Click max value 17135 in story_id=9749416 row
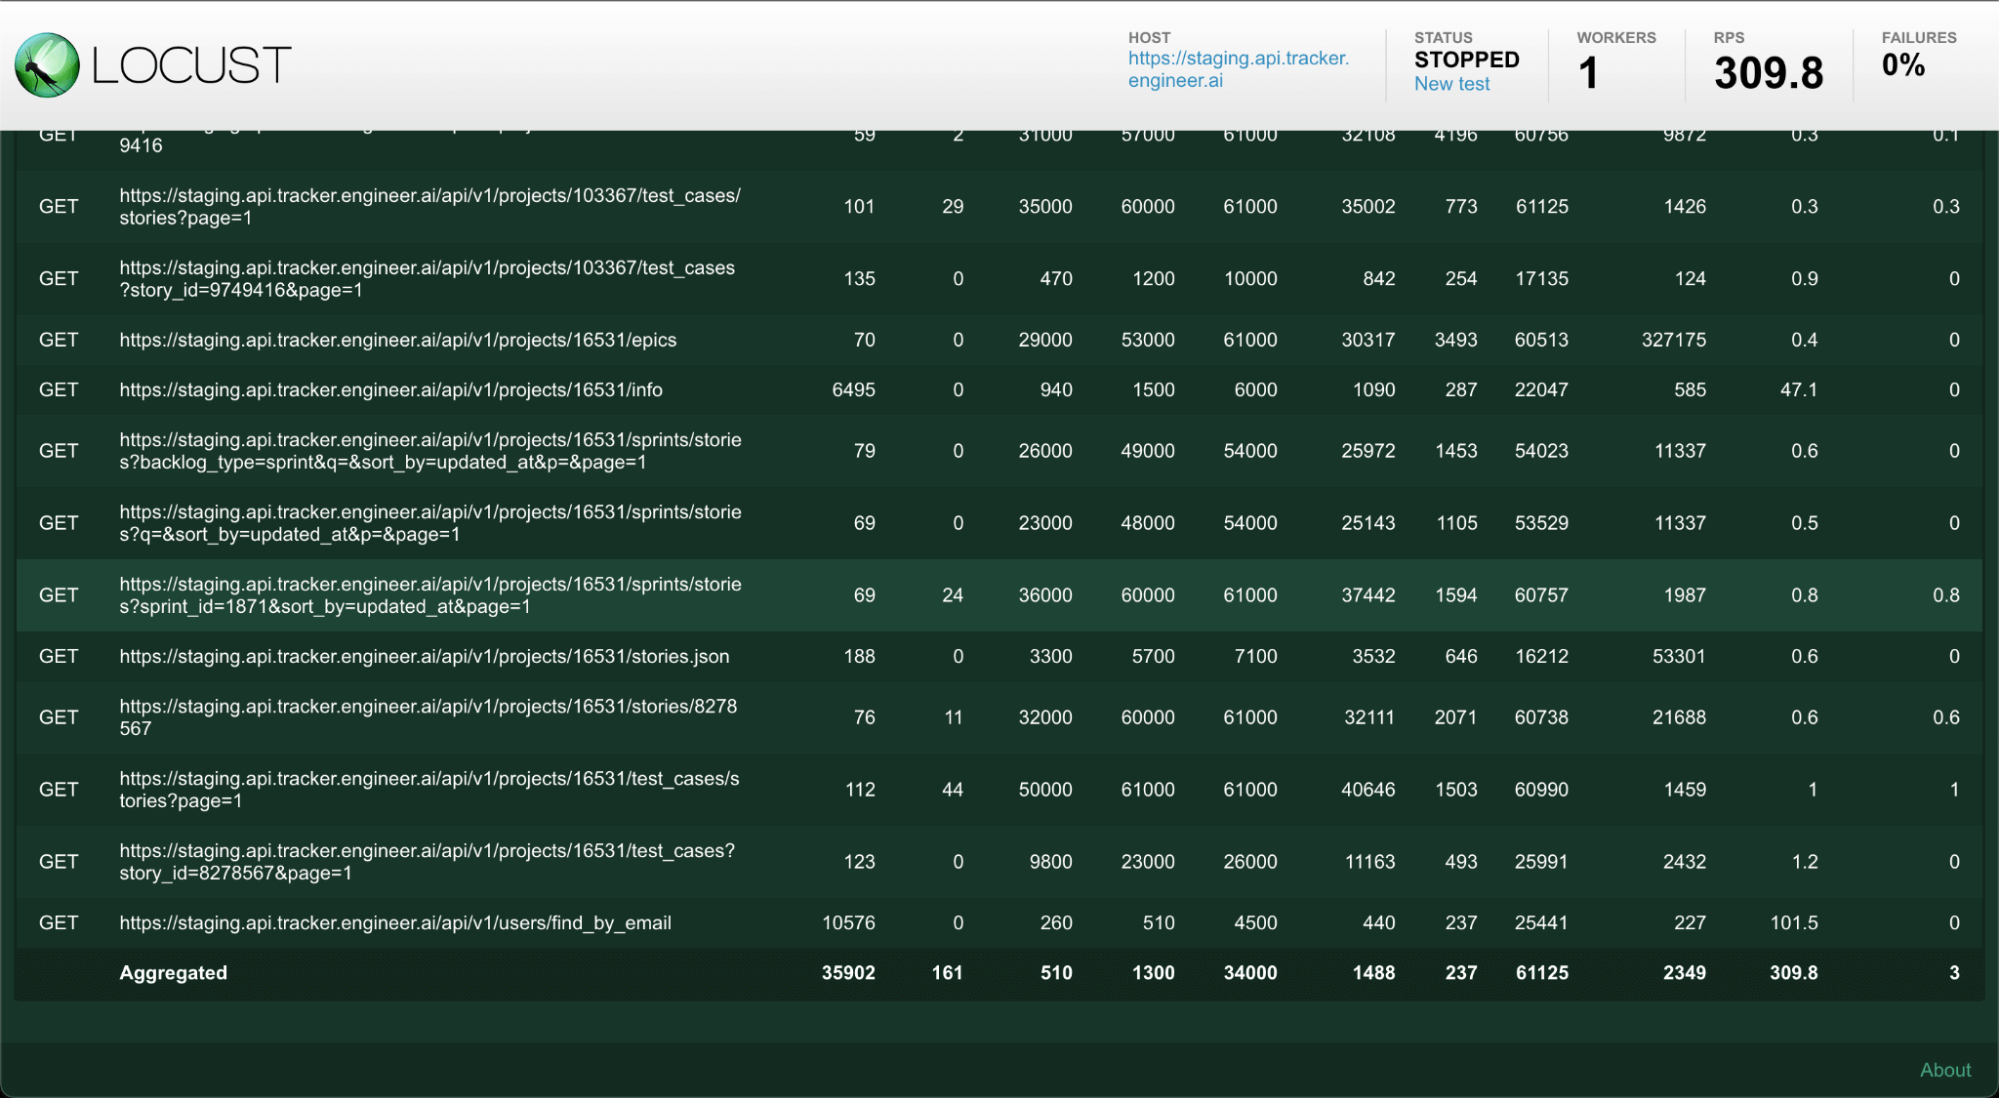The height and width of the screenshot is (1099, 1999). (1541, 279)
